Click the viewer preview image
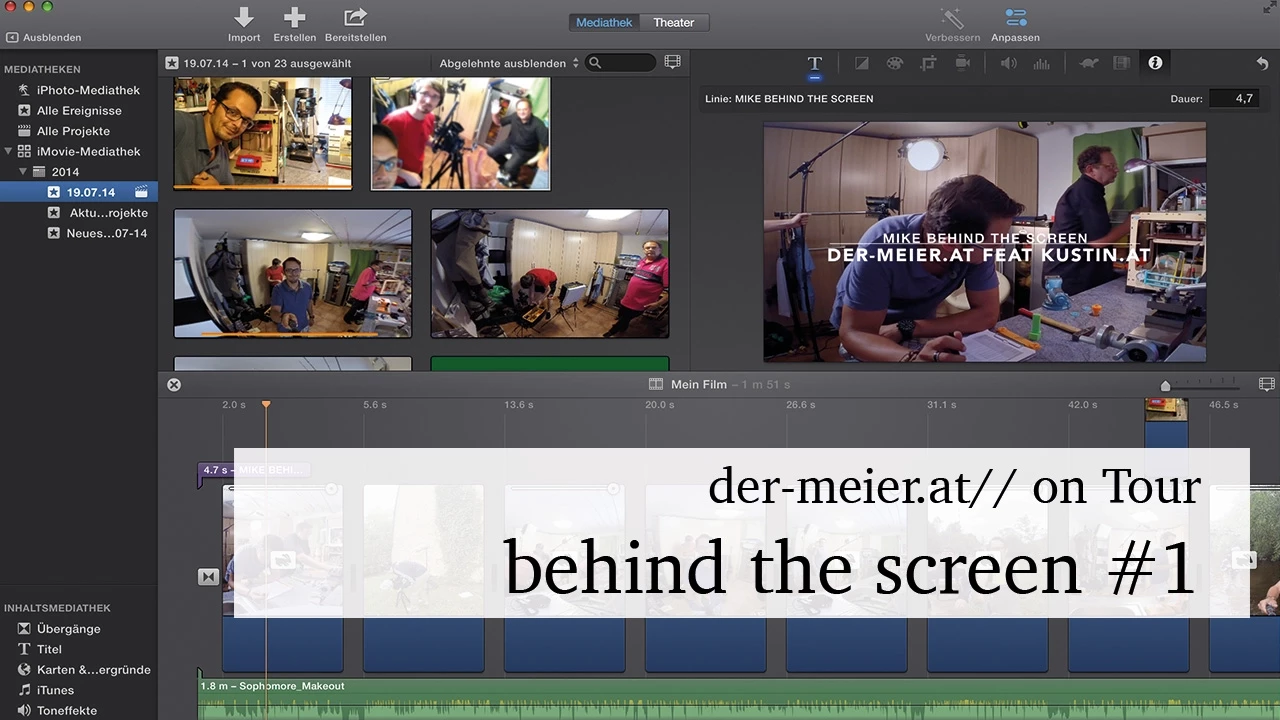The height and width of the screenshot is (720, 1280). click(x=985, y=242)
